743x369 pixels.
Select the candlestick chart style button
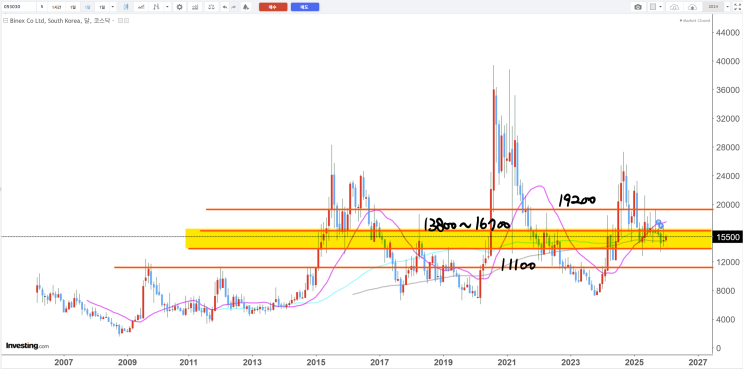tap(126, 7)
